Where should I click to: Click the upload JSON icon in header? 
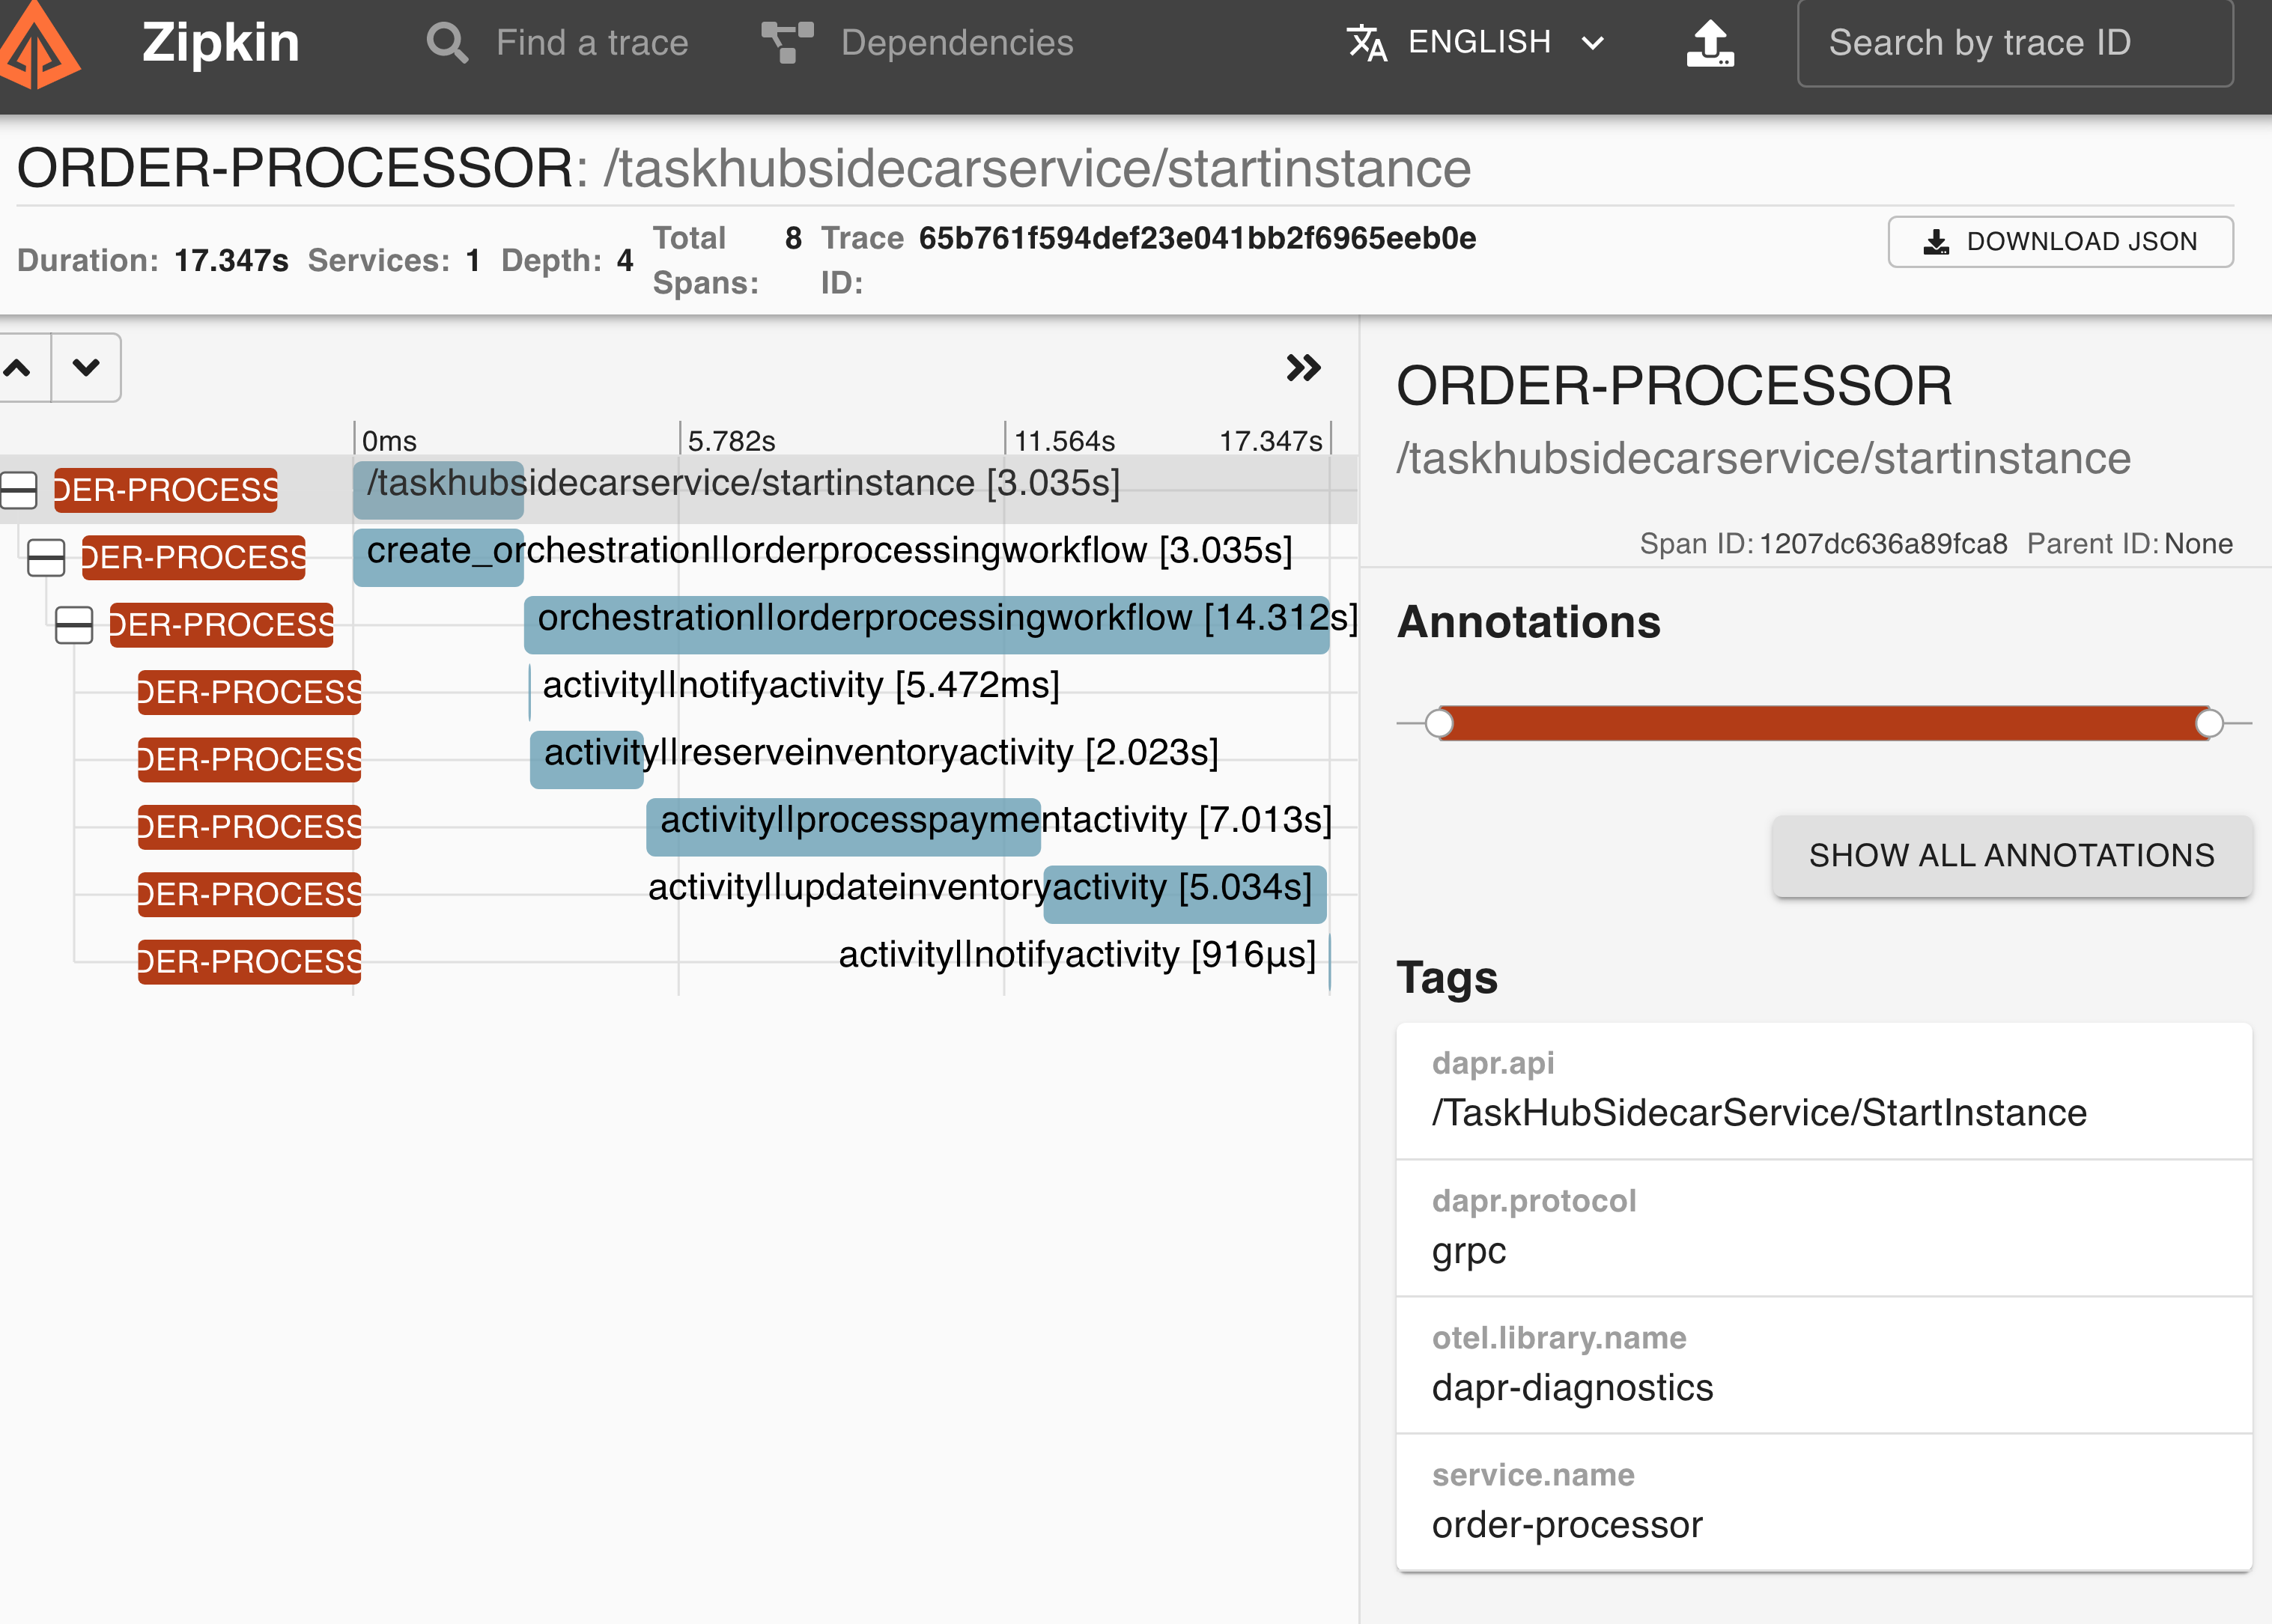coord(1709,43)
